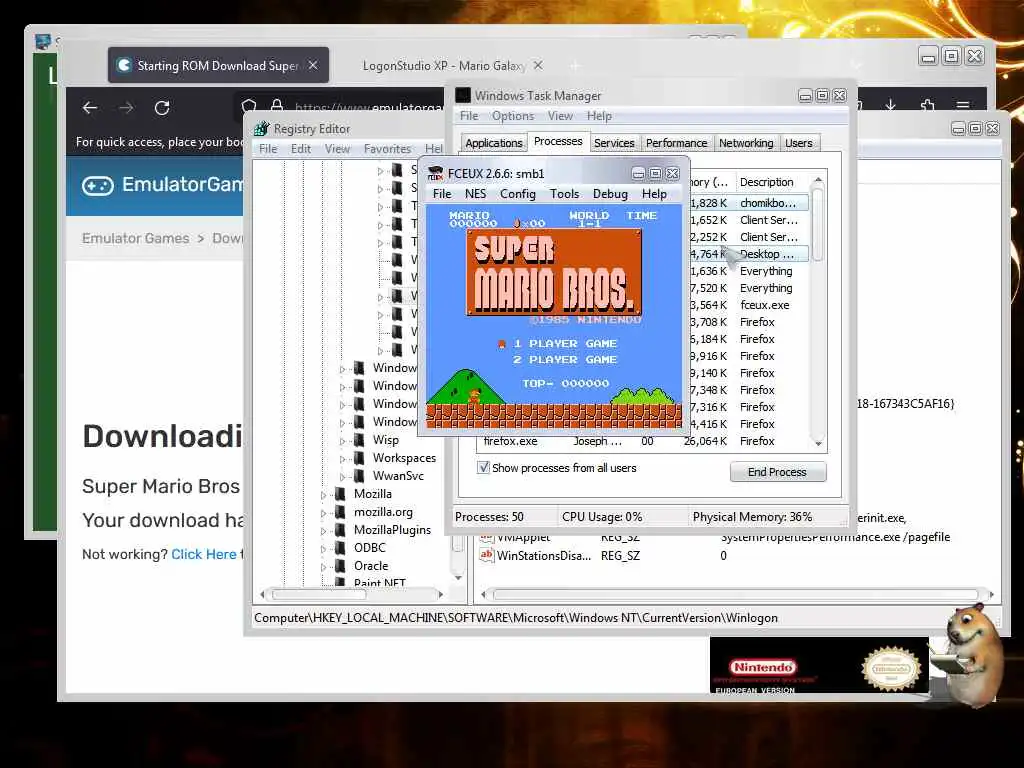Expand the WwanSvc registry key
Viewport: 1024px width, 768px height.
click(x=342, y=477)
